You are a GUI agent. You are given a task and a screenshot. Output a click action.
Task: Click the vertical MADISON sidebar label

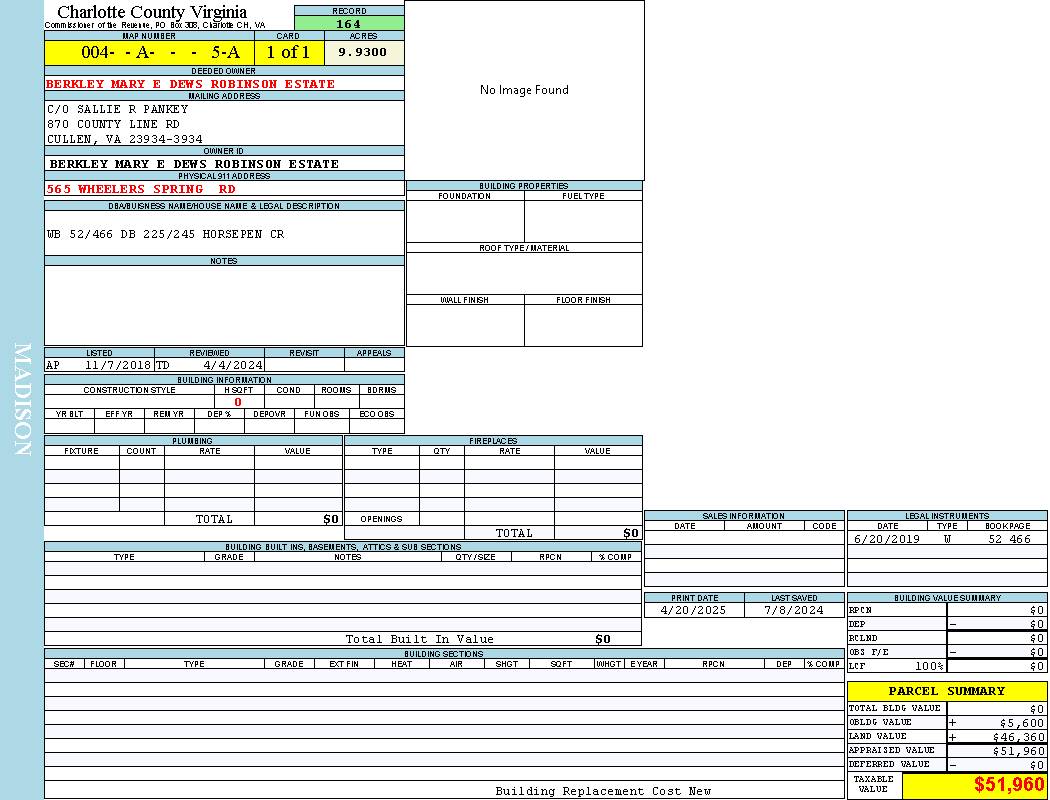coord(22,400)
